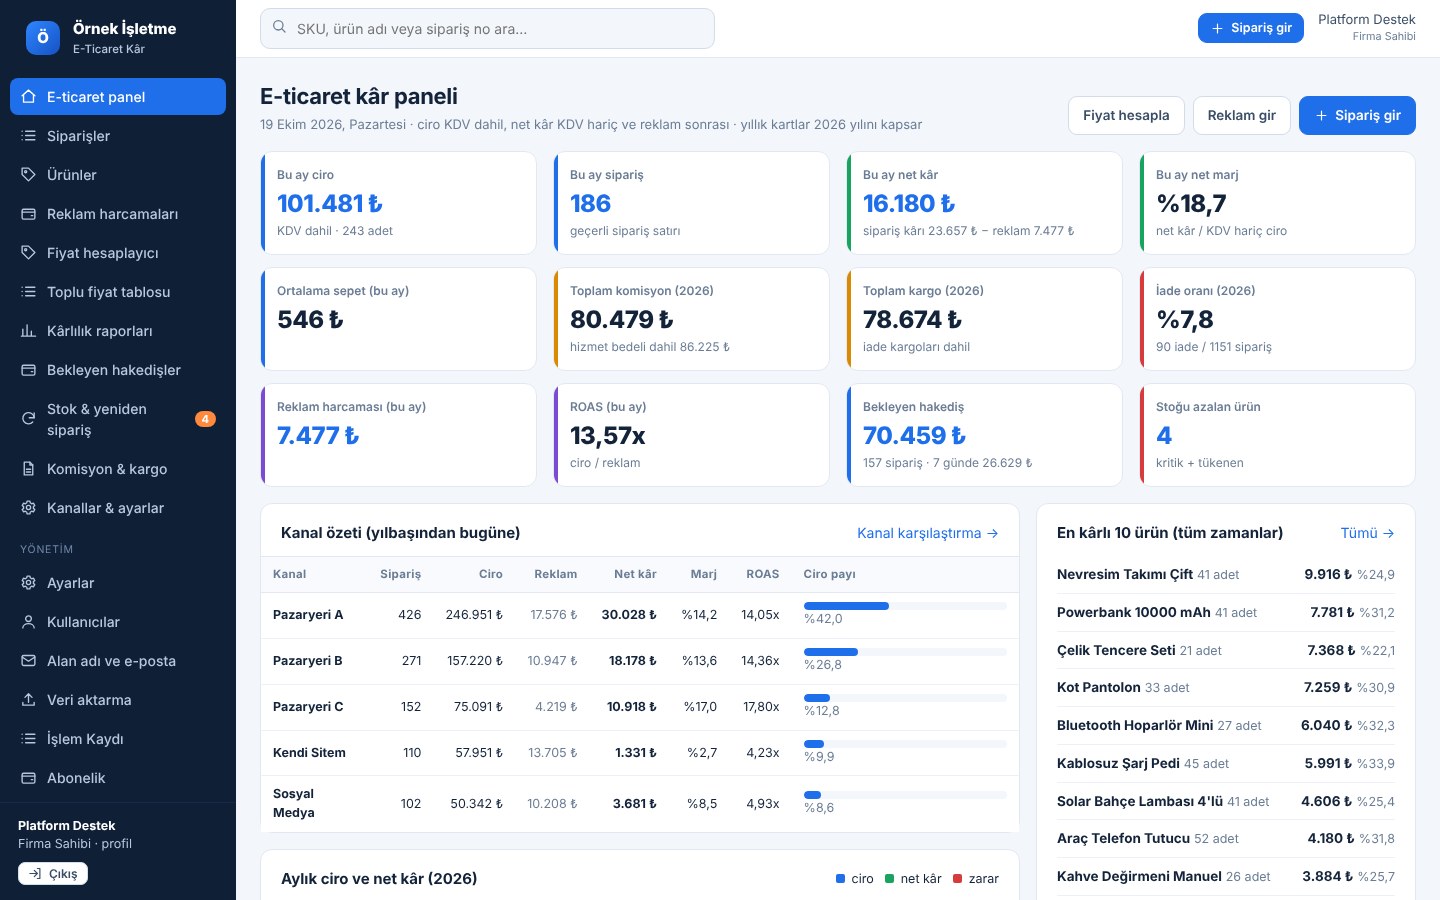Click the Kendi Sitem channel row name
Viewport: 1440px width, 900px height.
309,753
